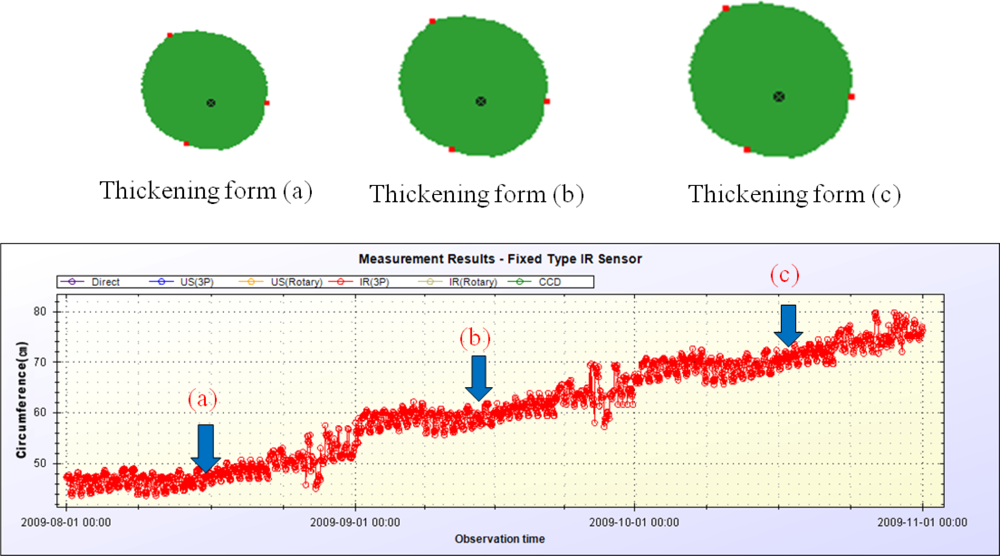Click the 70 value on y-axis
1000x556 pixels.
[x=40, y=362]
